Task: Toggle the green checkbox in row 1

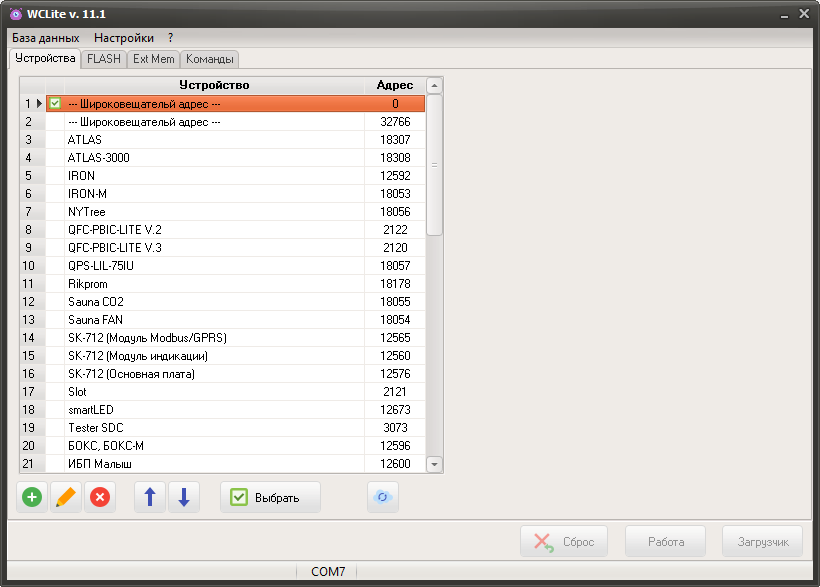Action: click(x=55, y=103)
